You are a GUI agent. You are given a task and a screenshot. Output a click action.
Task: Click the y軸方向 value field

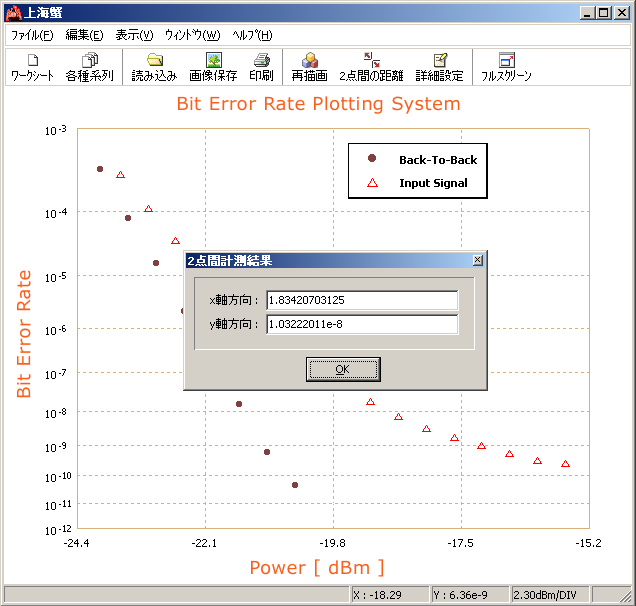(x=362, y=324)
